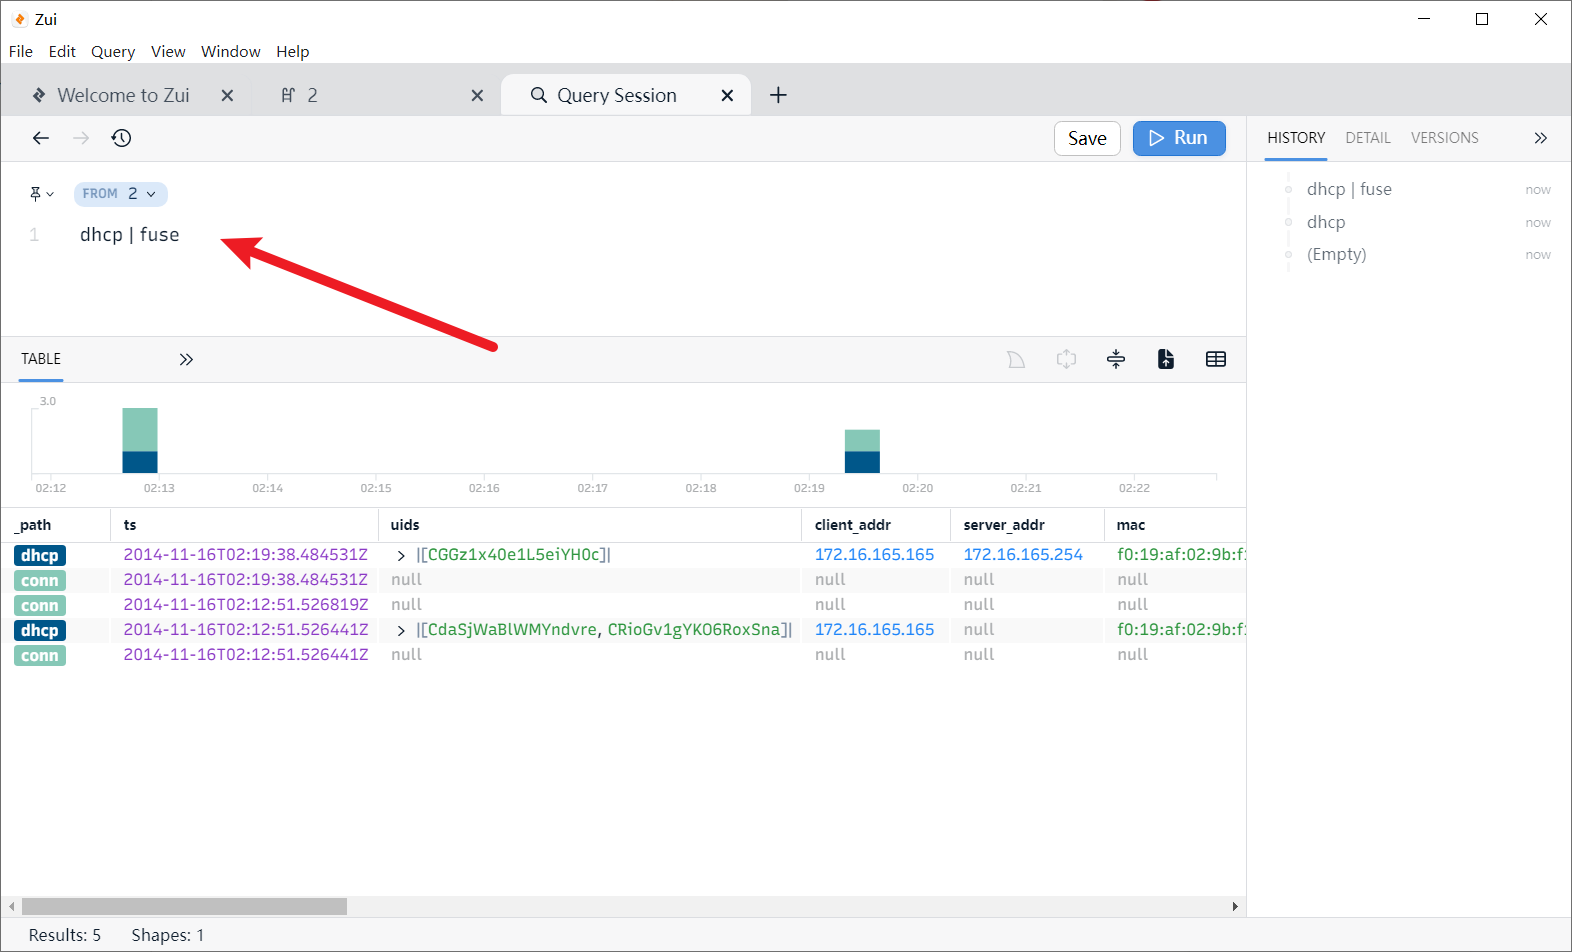Screen dimensions: 1572x952
Task: Open the pin query dropdown
Action: coord(41,194)
